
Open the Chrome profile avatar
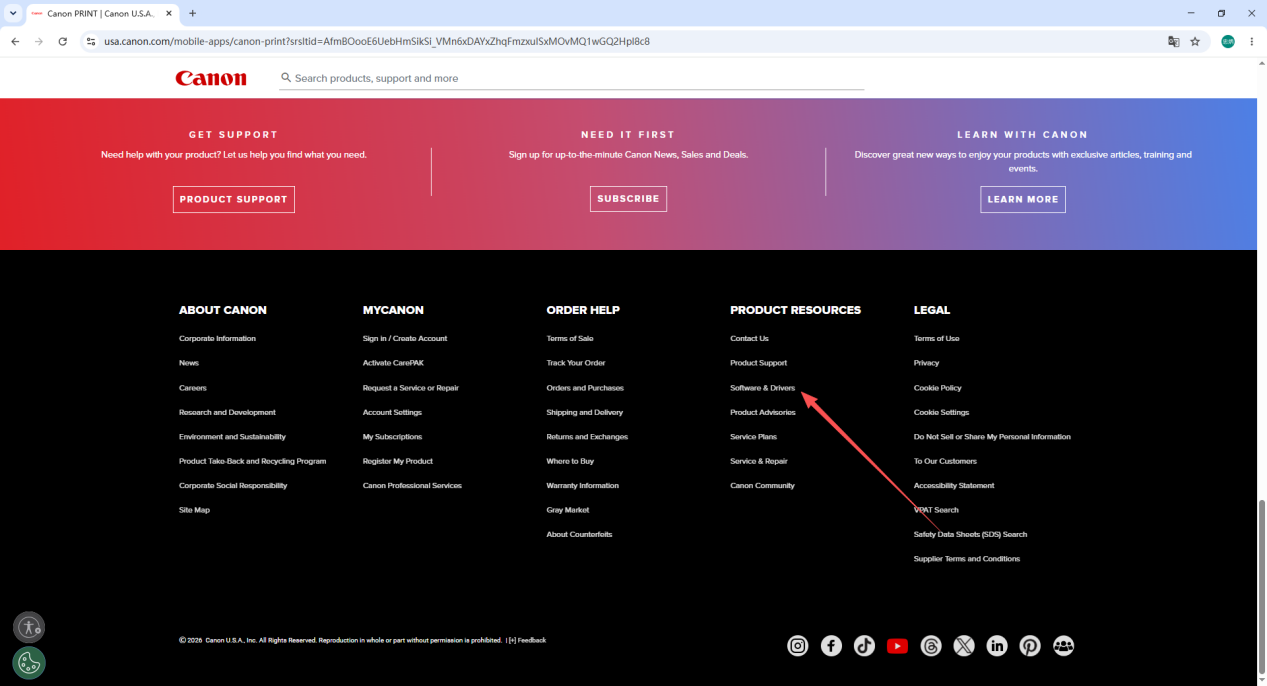1228,41
